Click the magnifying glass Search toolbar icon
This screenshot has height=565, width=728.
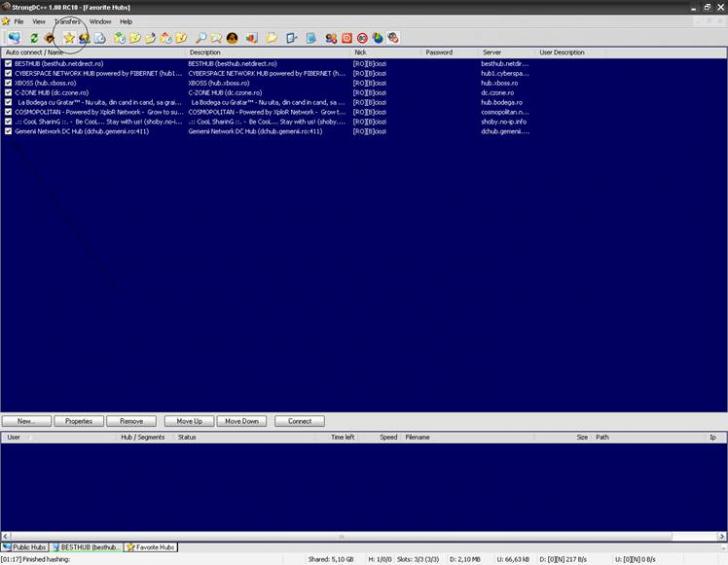pyautogui.click(x=200, y=38)
